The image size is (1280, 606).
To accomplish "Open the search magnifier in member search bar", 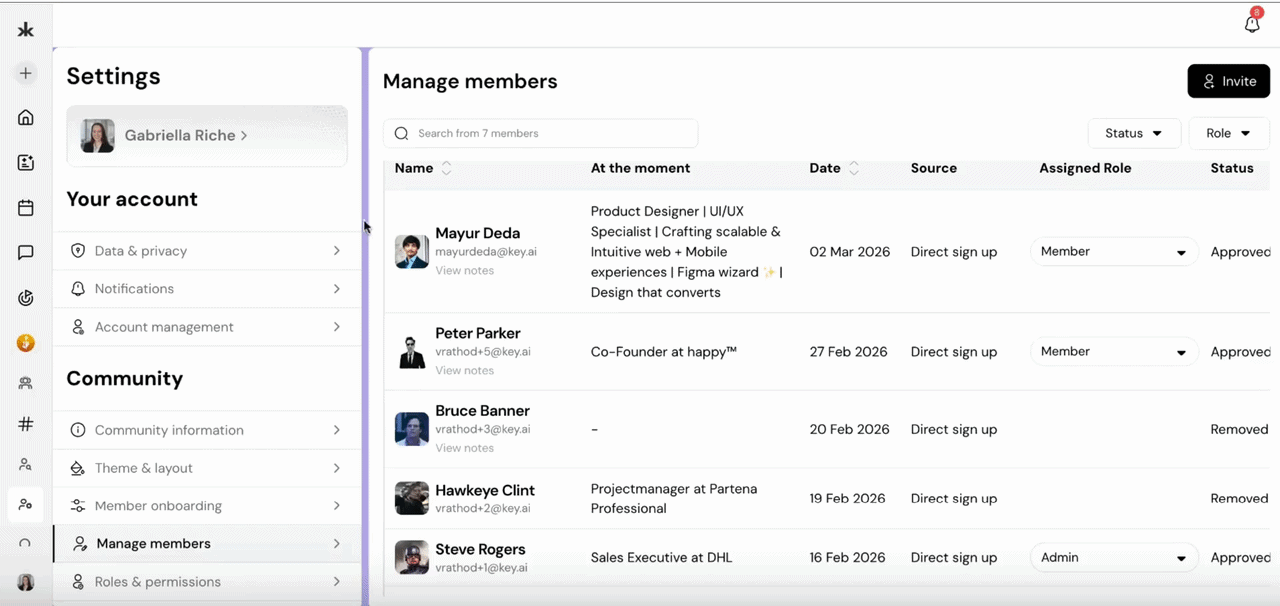I will point(401,133).
